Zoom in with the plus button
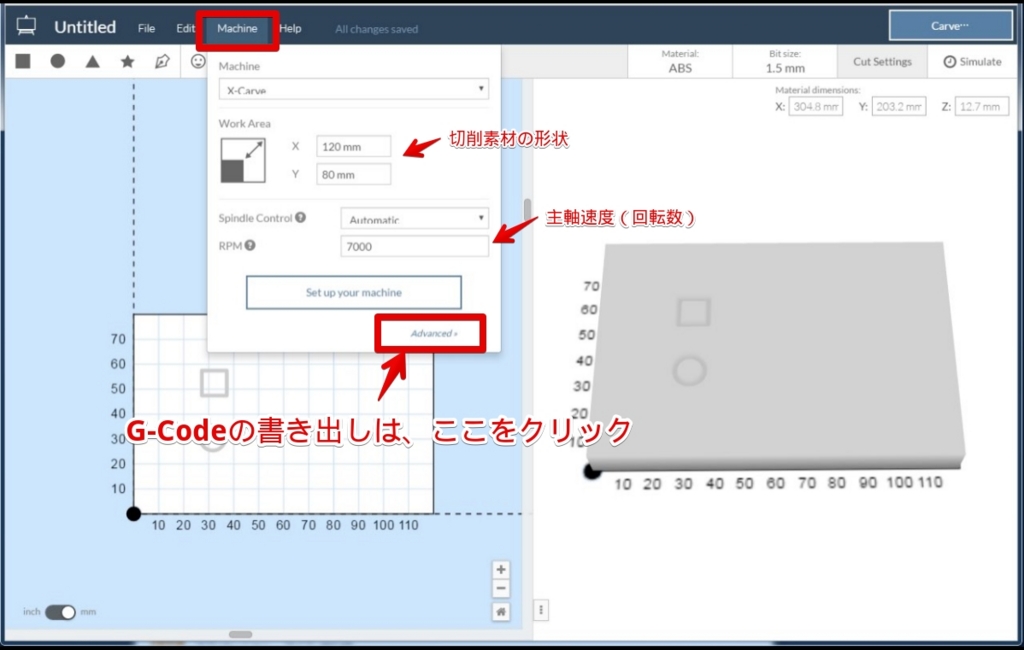Screen dimensions: 1024x650 (501, 570)
